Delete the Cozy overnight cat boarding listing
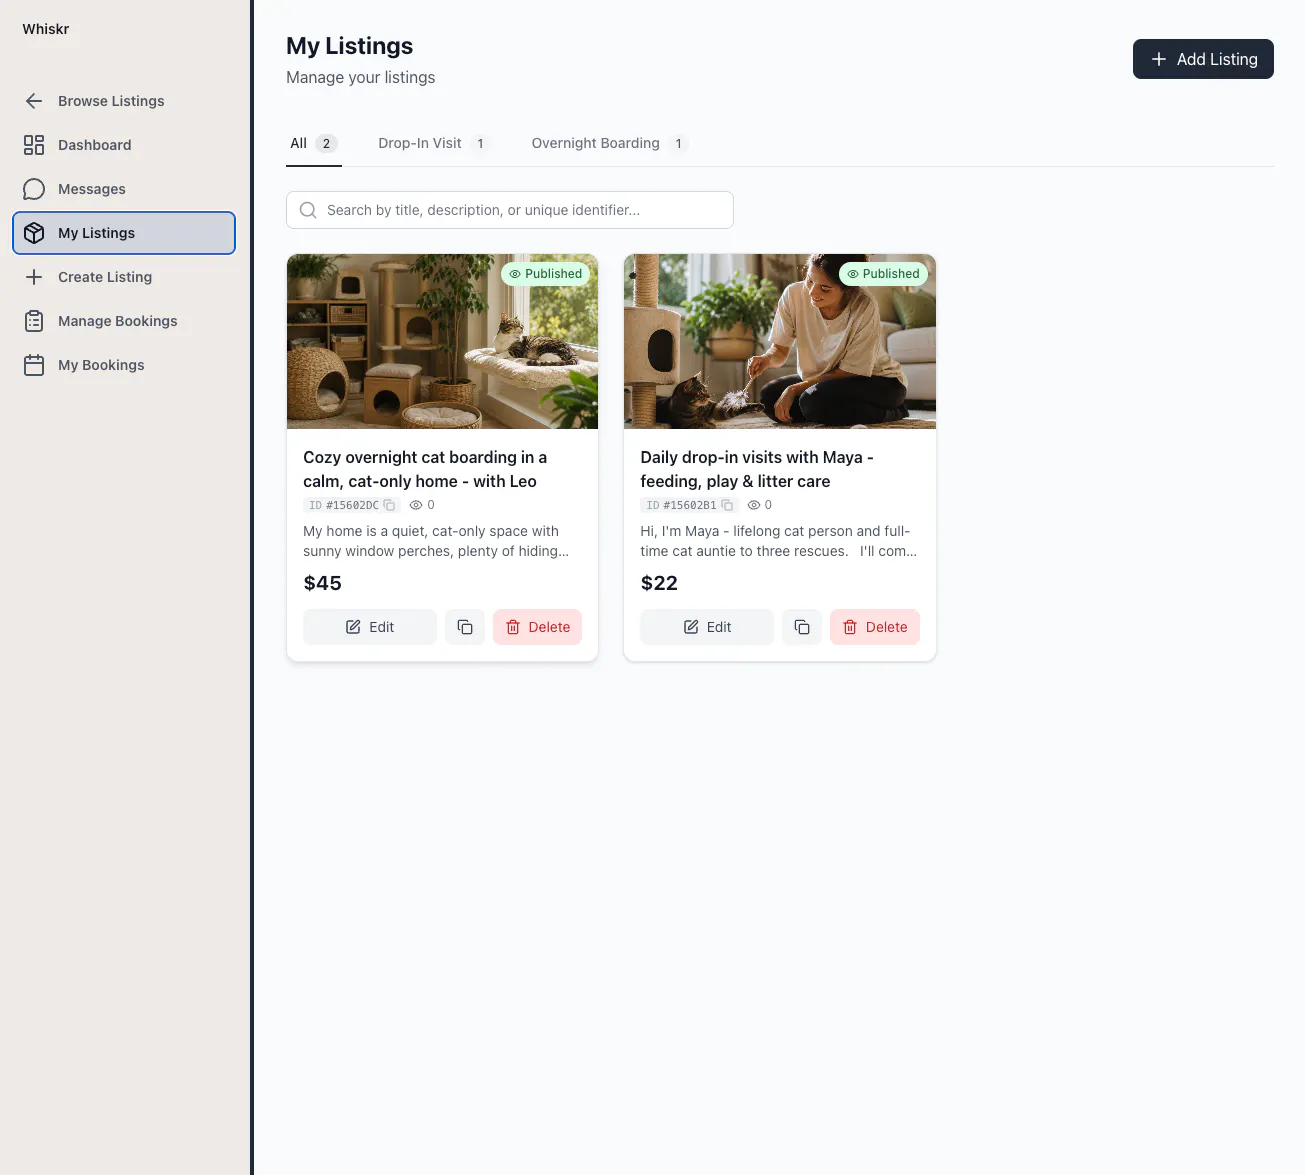 pos(538,627)
